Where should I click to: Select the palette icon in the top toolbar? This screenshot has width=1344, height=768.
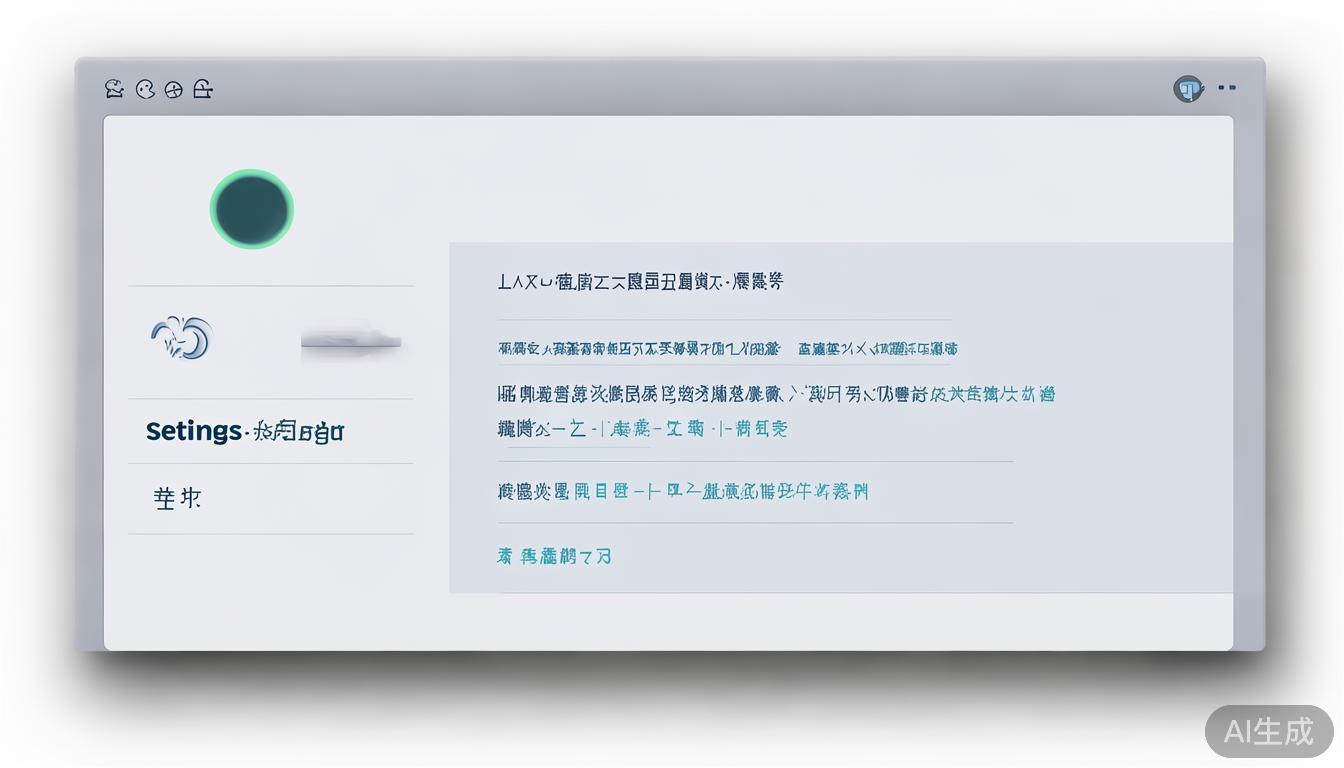click(145, 88)
